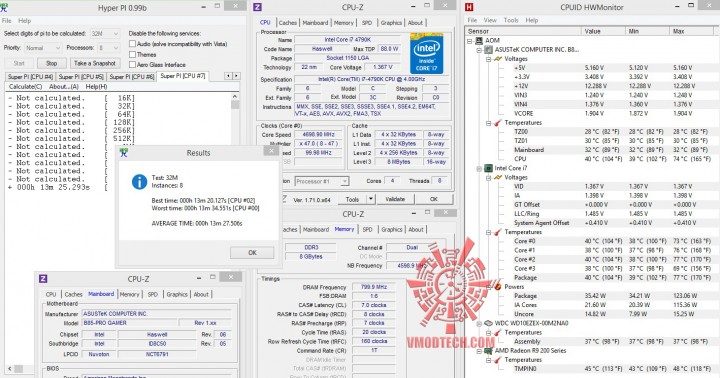Image resolution: width=720 pixels, height=378 pixels.
Task: Open the SPD tab in Mainboard CPU-Z window
Action: pos(152,294)
